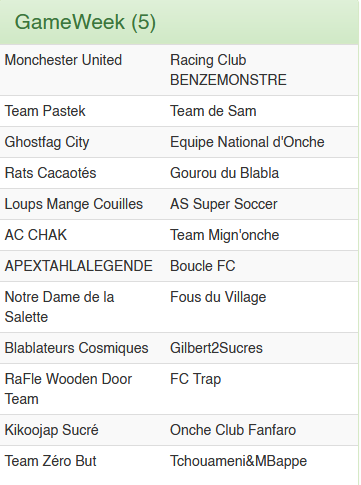Open Boucle FC
Image resolution: width=361 pixels, height=485 pixels.
tap(203, 266)
